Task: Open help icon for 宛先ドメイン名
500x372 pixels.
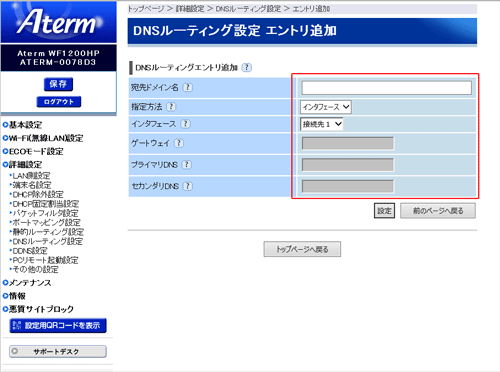Action: point(188,87)
